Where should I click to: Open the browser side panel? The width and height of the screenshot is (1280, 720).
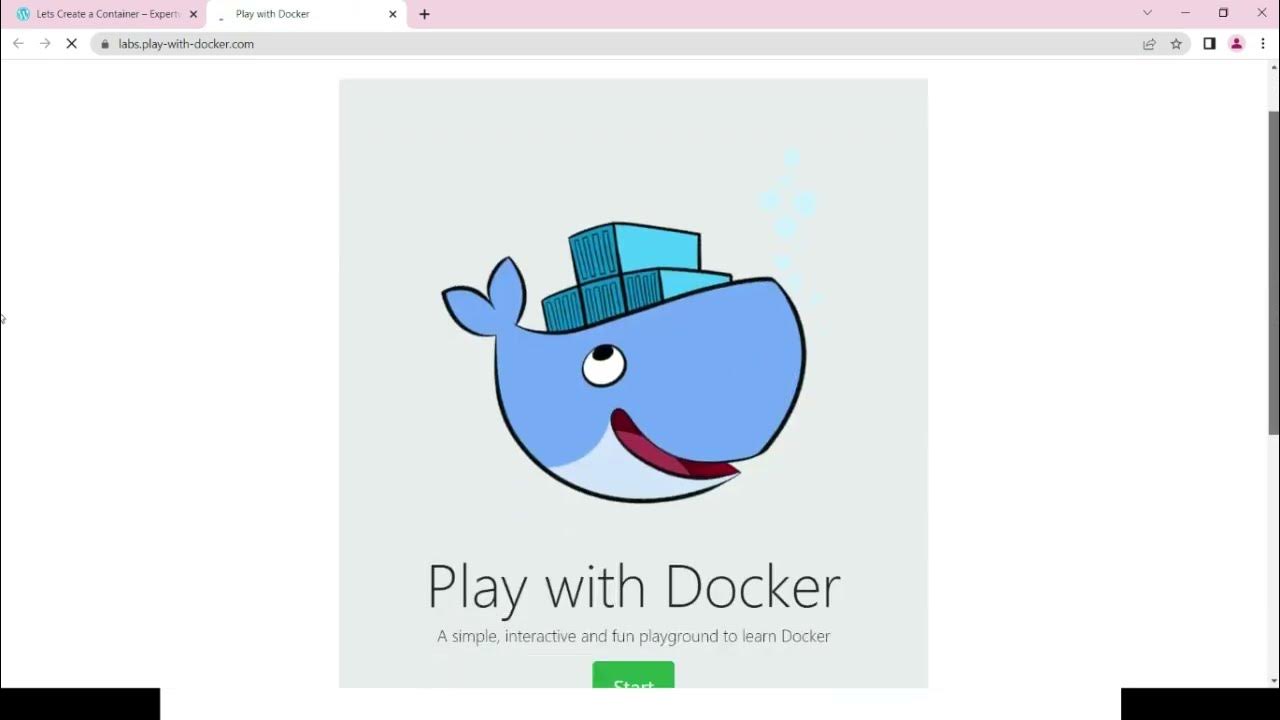[1209, 44]
